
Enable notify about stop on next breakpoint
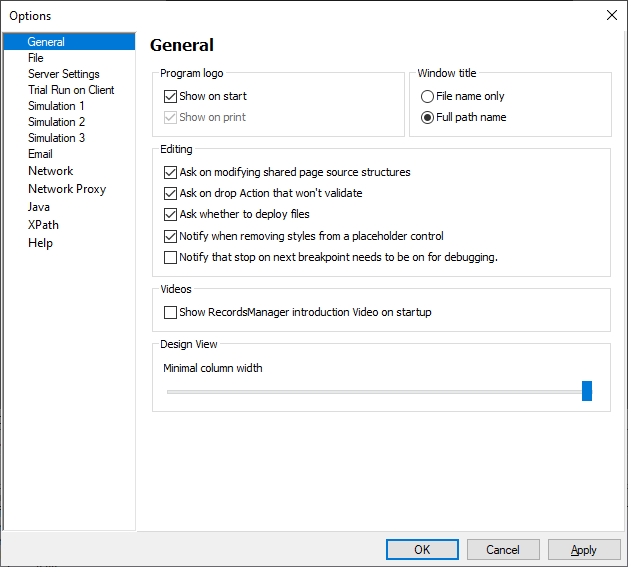[x=170, y=257]
